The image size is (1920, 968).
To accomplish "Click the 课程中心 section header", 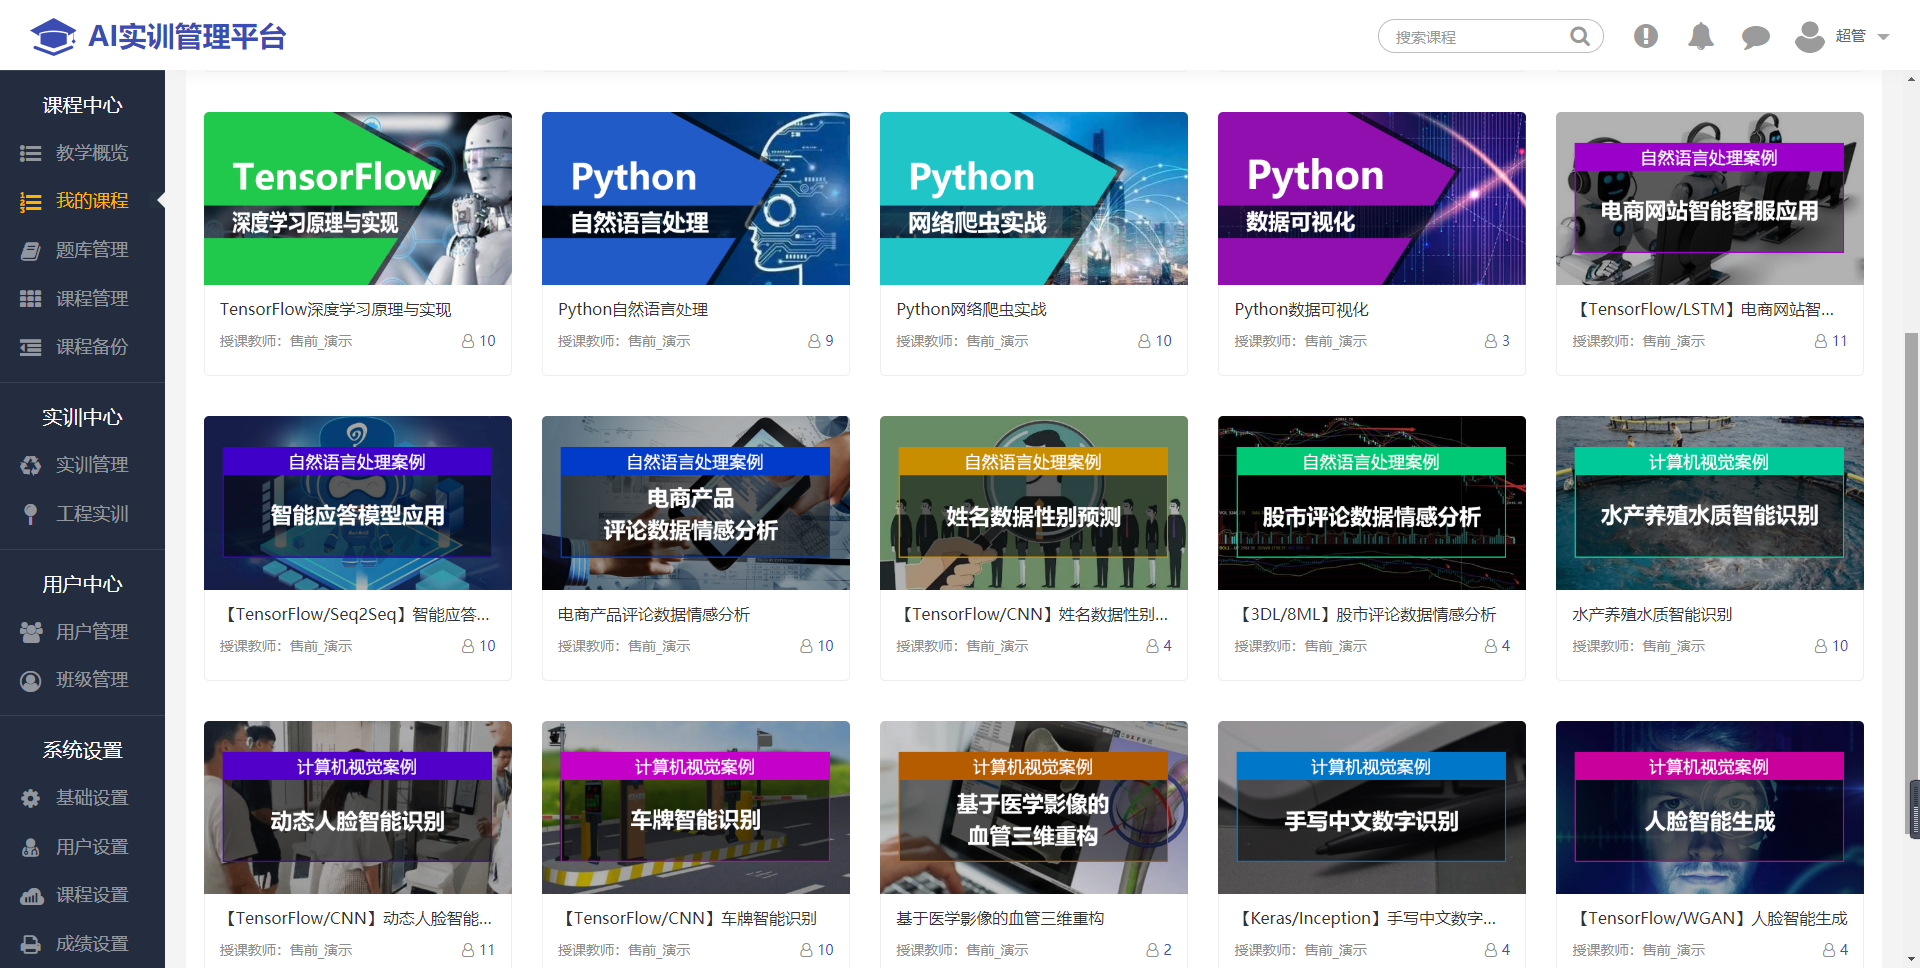I will pos(82,105).
